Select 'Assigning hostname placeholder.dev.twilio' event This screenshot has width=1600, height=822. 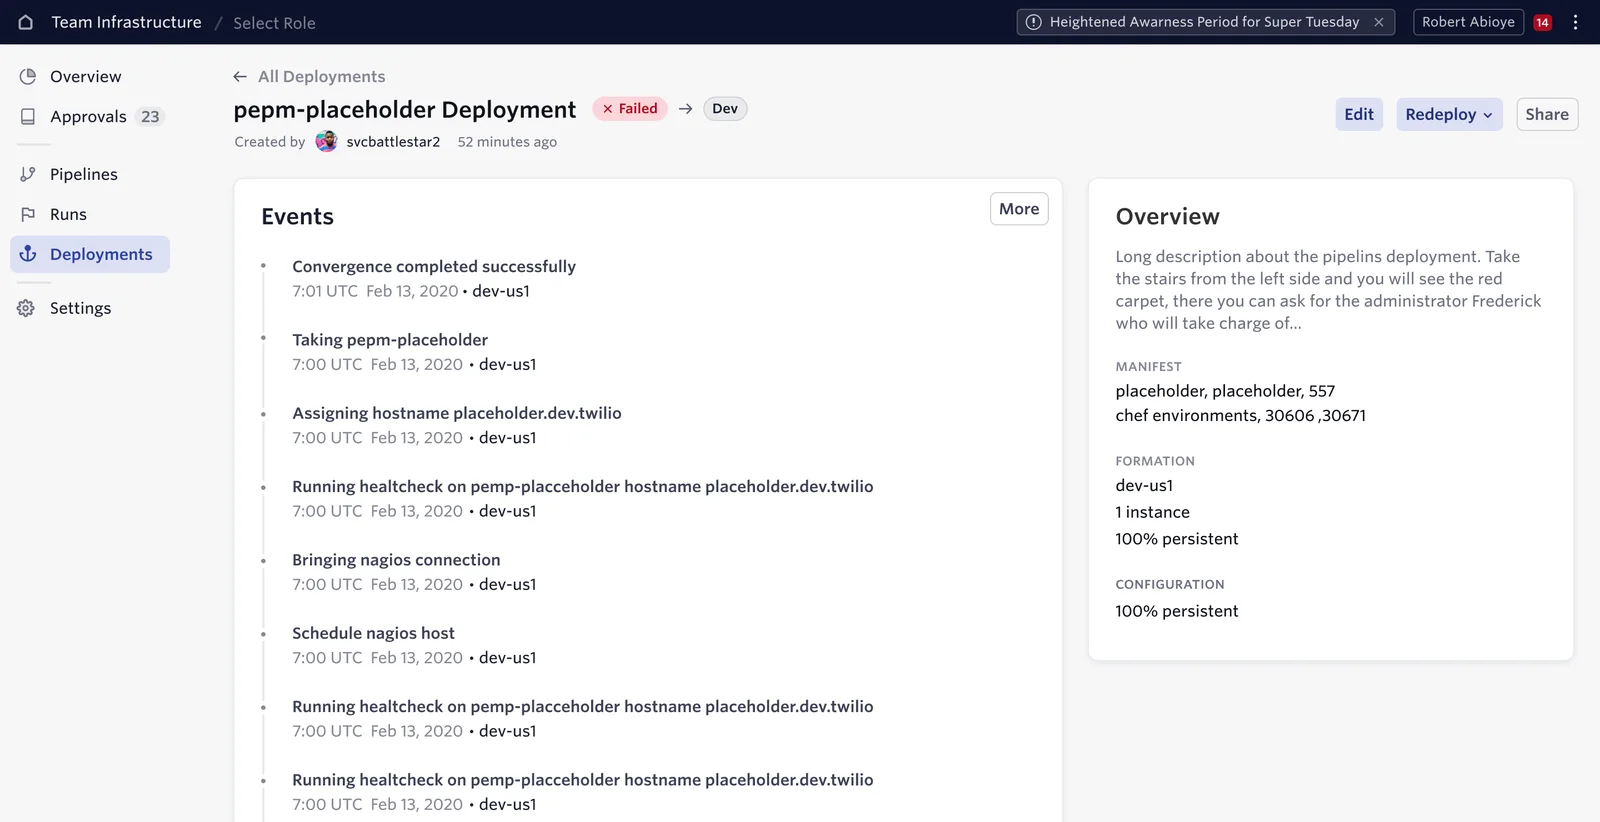(x=457, y=413)
